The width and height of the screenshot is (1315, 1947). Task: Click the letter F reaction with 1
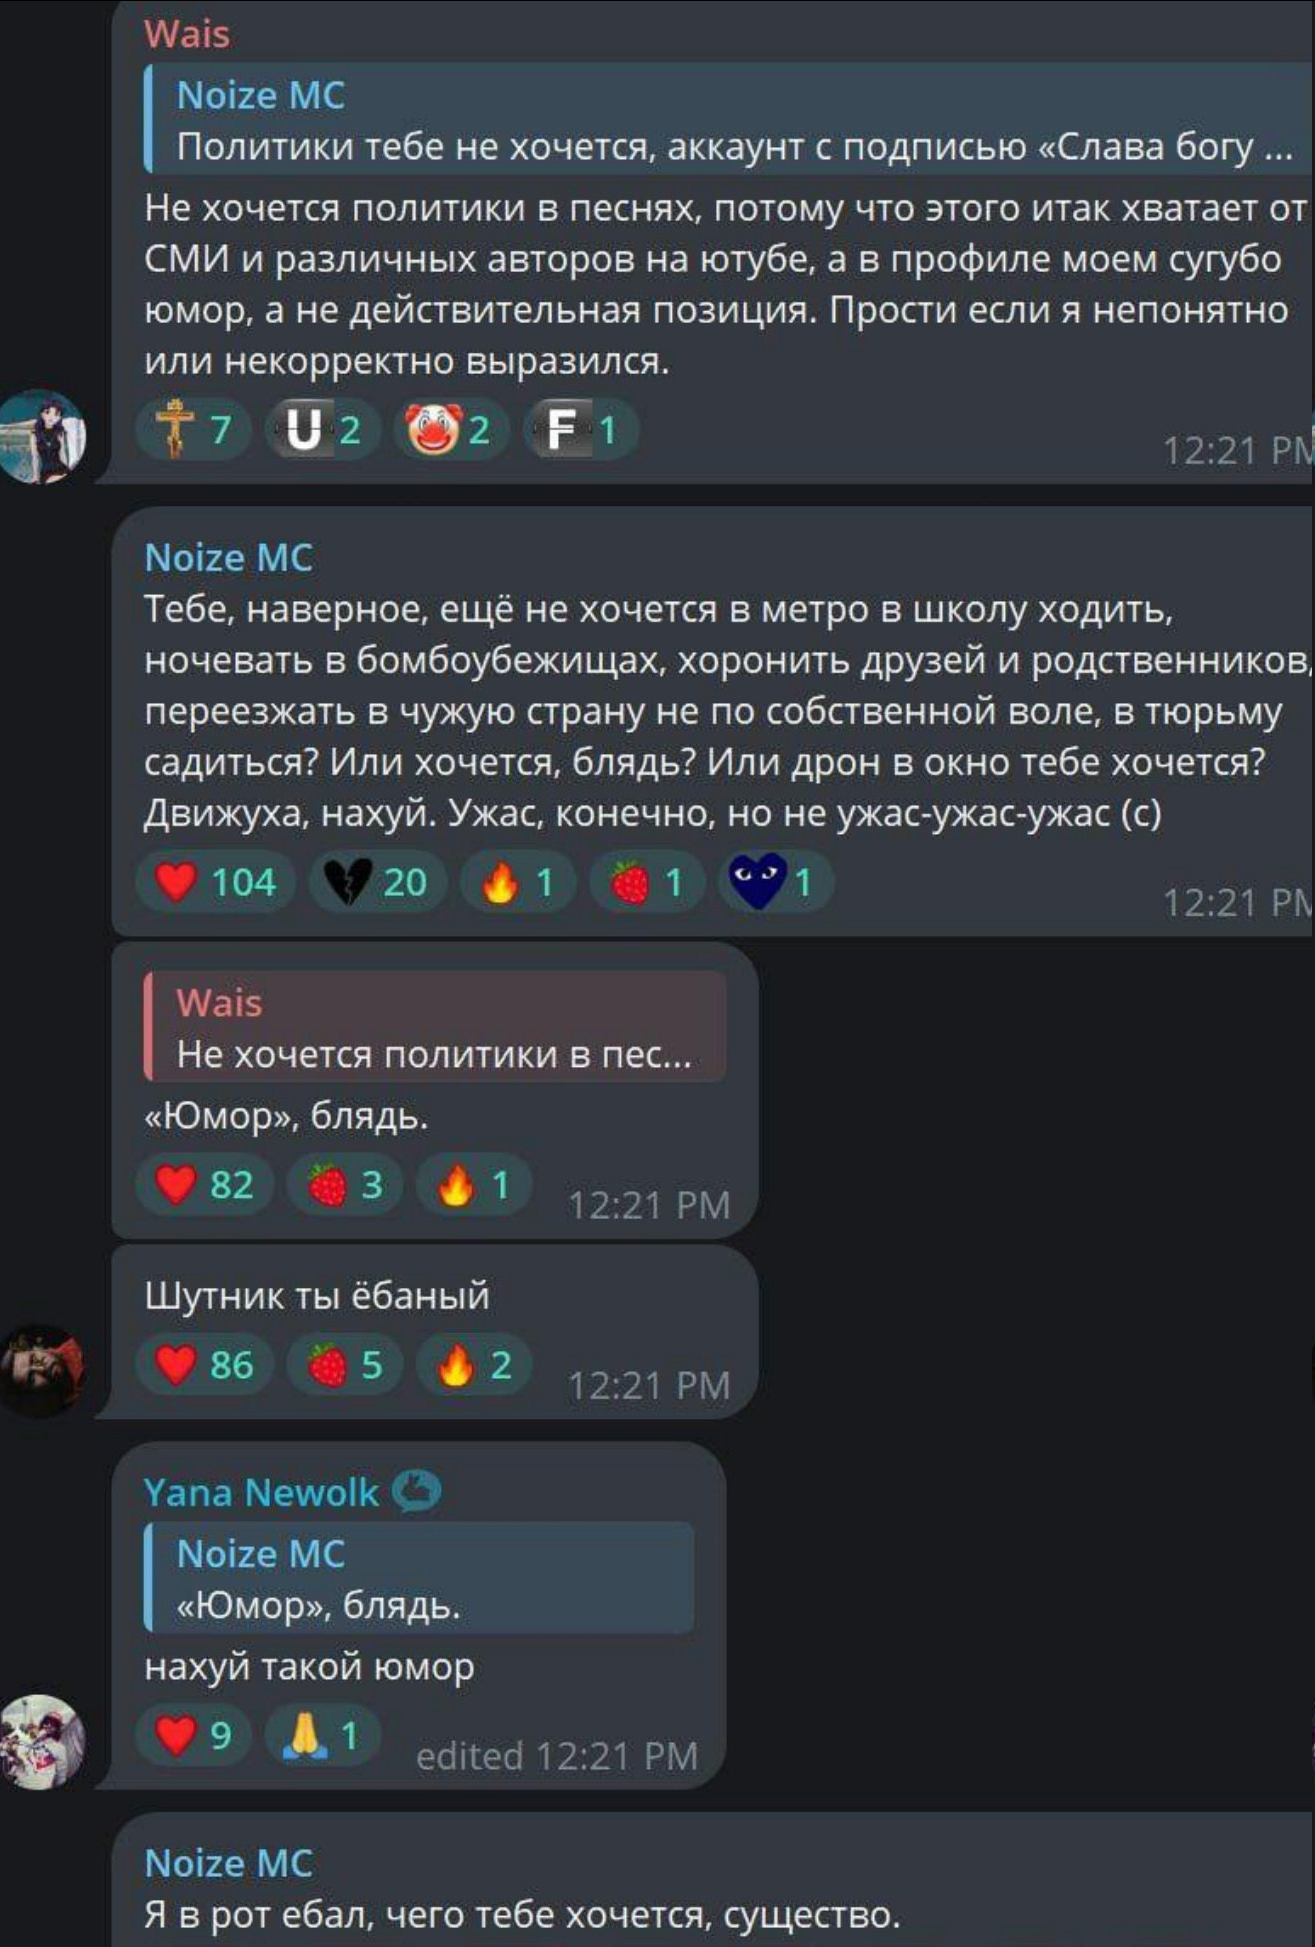click(x=580, y=430)
